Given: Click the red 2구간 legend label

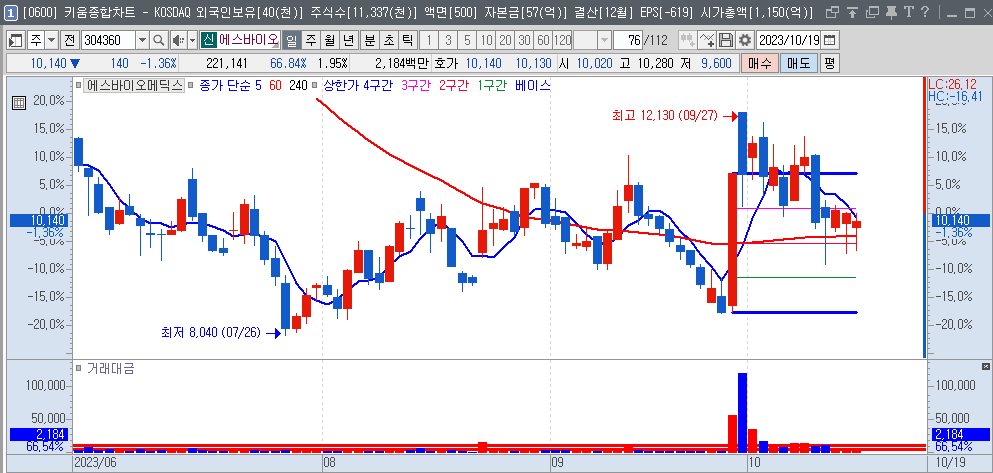Looking at the screenshot, I should (456, 85).
